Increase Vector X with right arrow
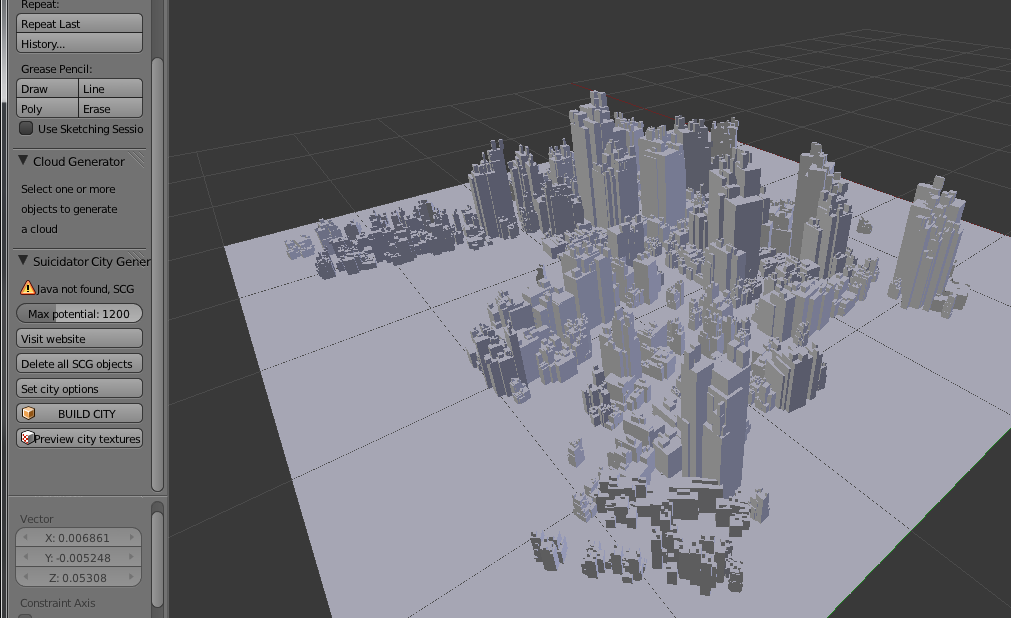This screenshot has height=618, width=1011. click(x=132, y=537)
